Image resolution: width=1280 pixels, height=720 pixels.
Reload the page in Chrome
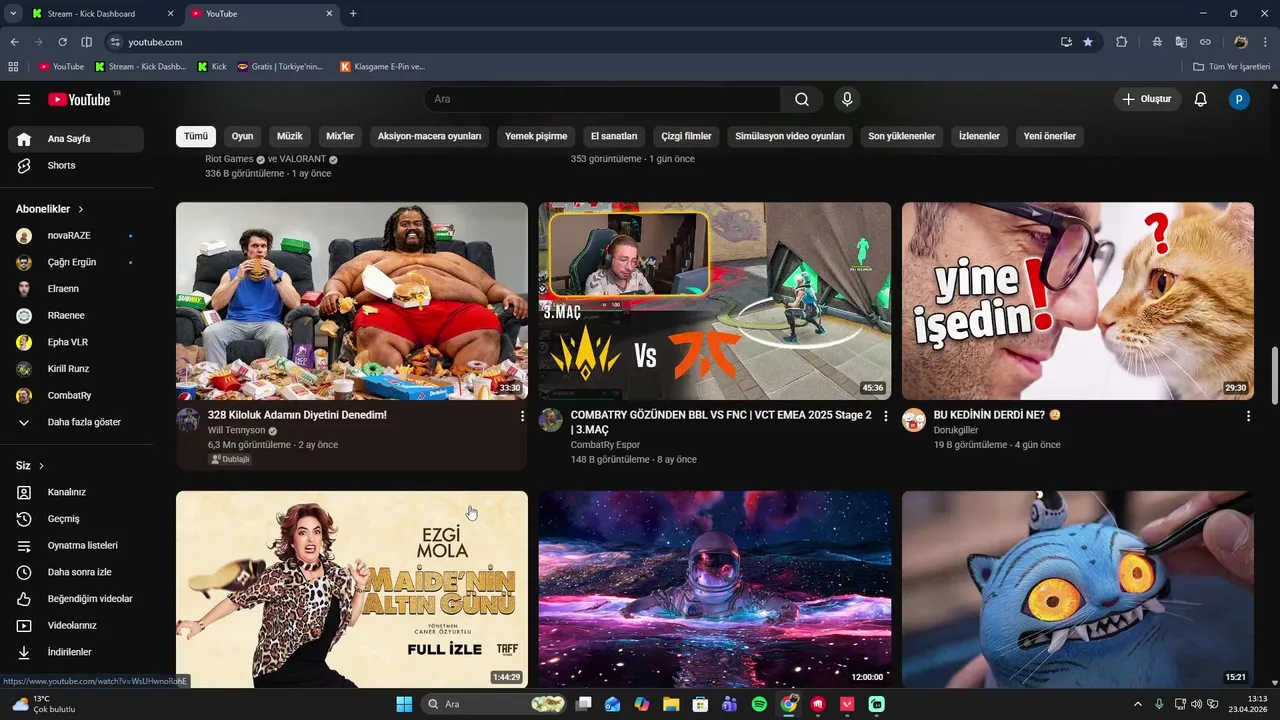62,42
